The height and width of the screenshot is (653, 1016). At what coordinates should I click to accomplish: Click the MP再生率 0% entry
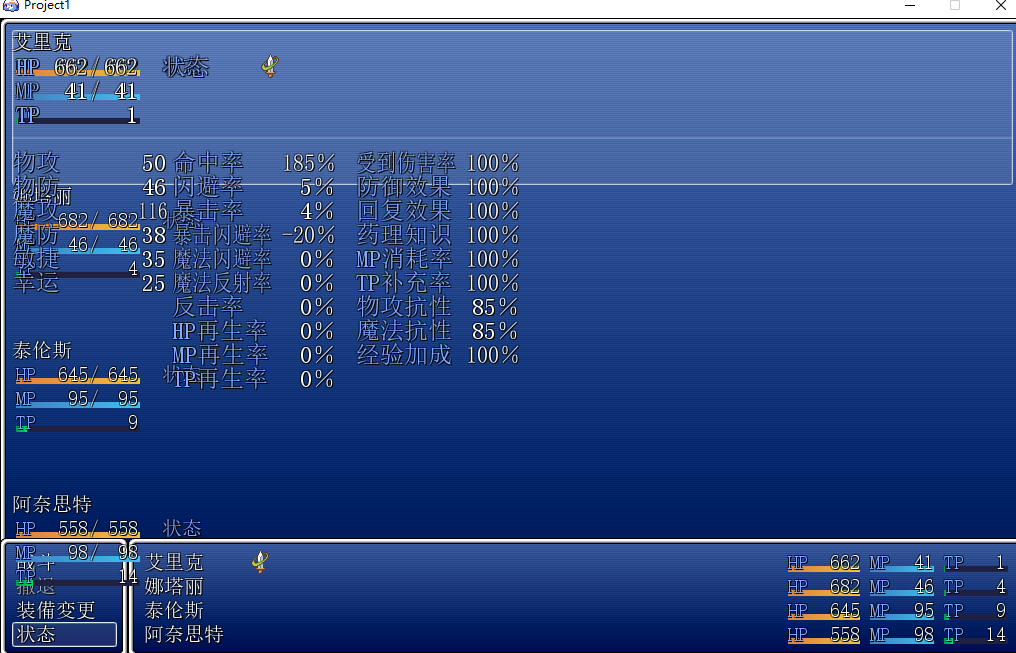coord(254,355)
